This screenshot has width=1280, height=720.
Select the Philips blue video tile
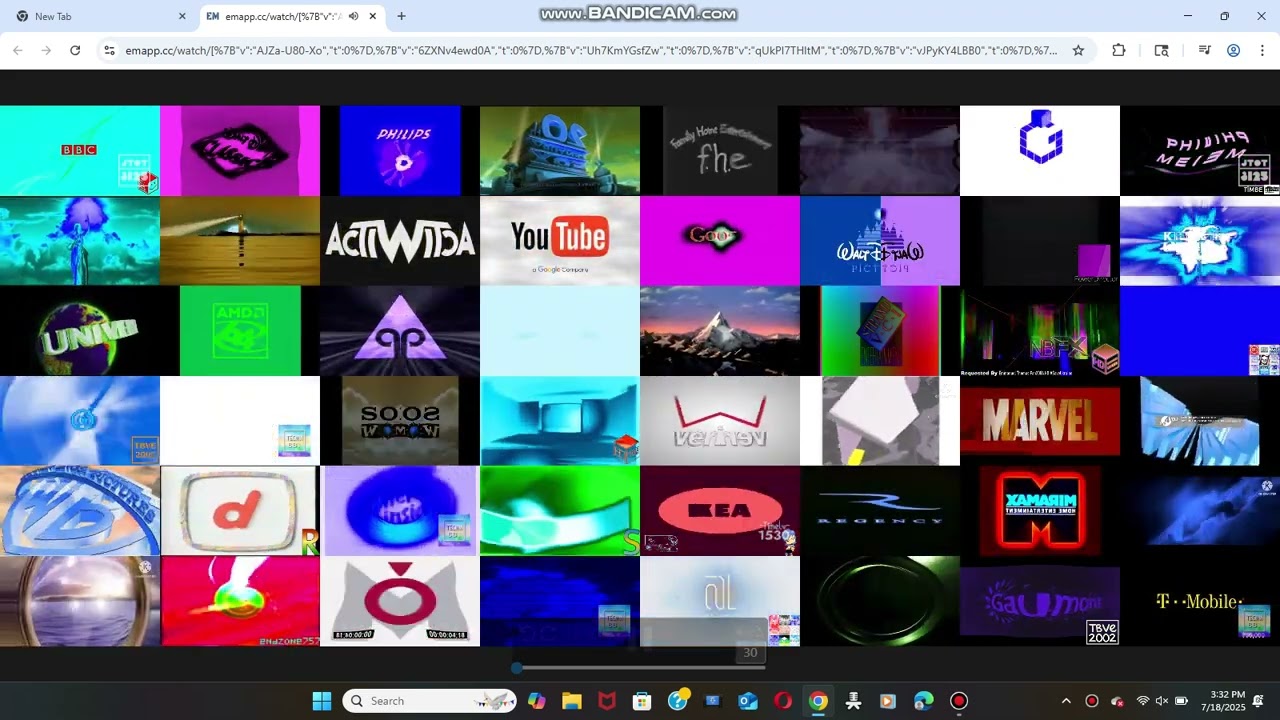(400, 151)
